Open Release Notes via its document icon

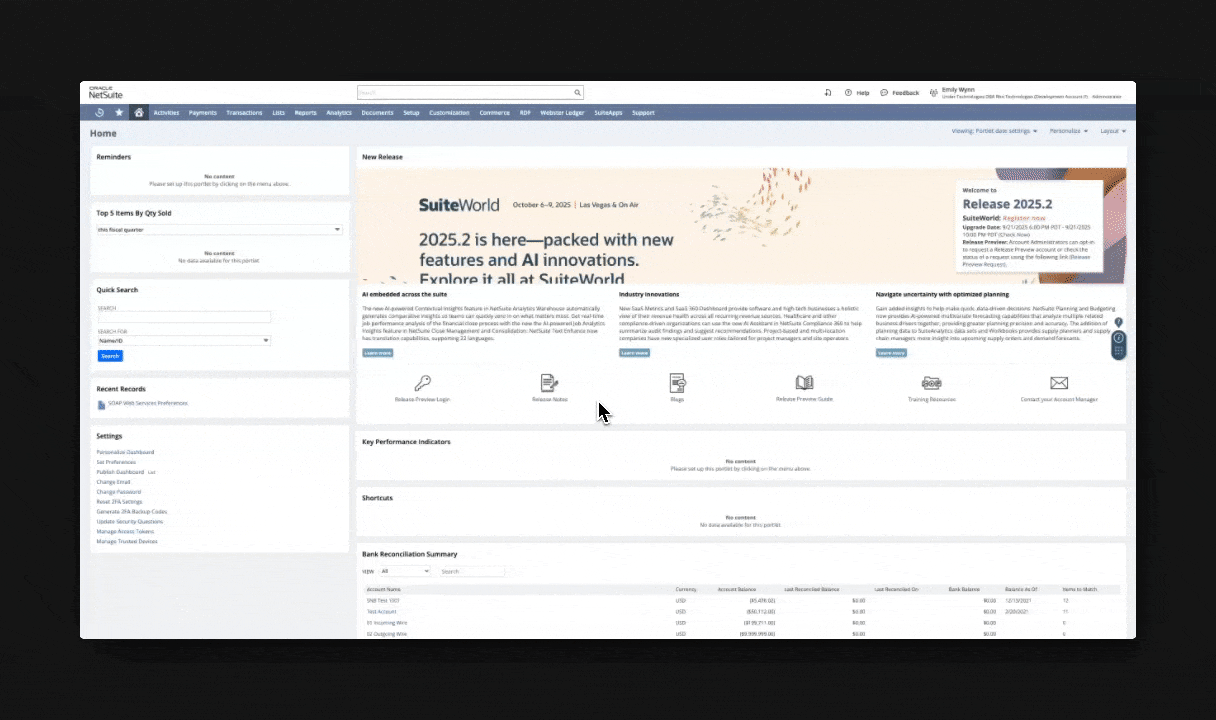[549, 383]
